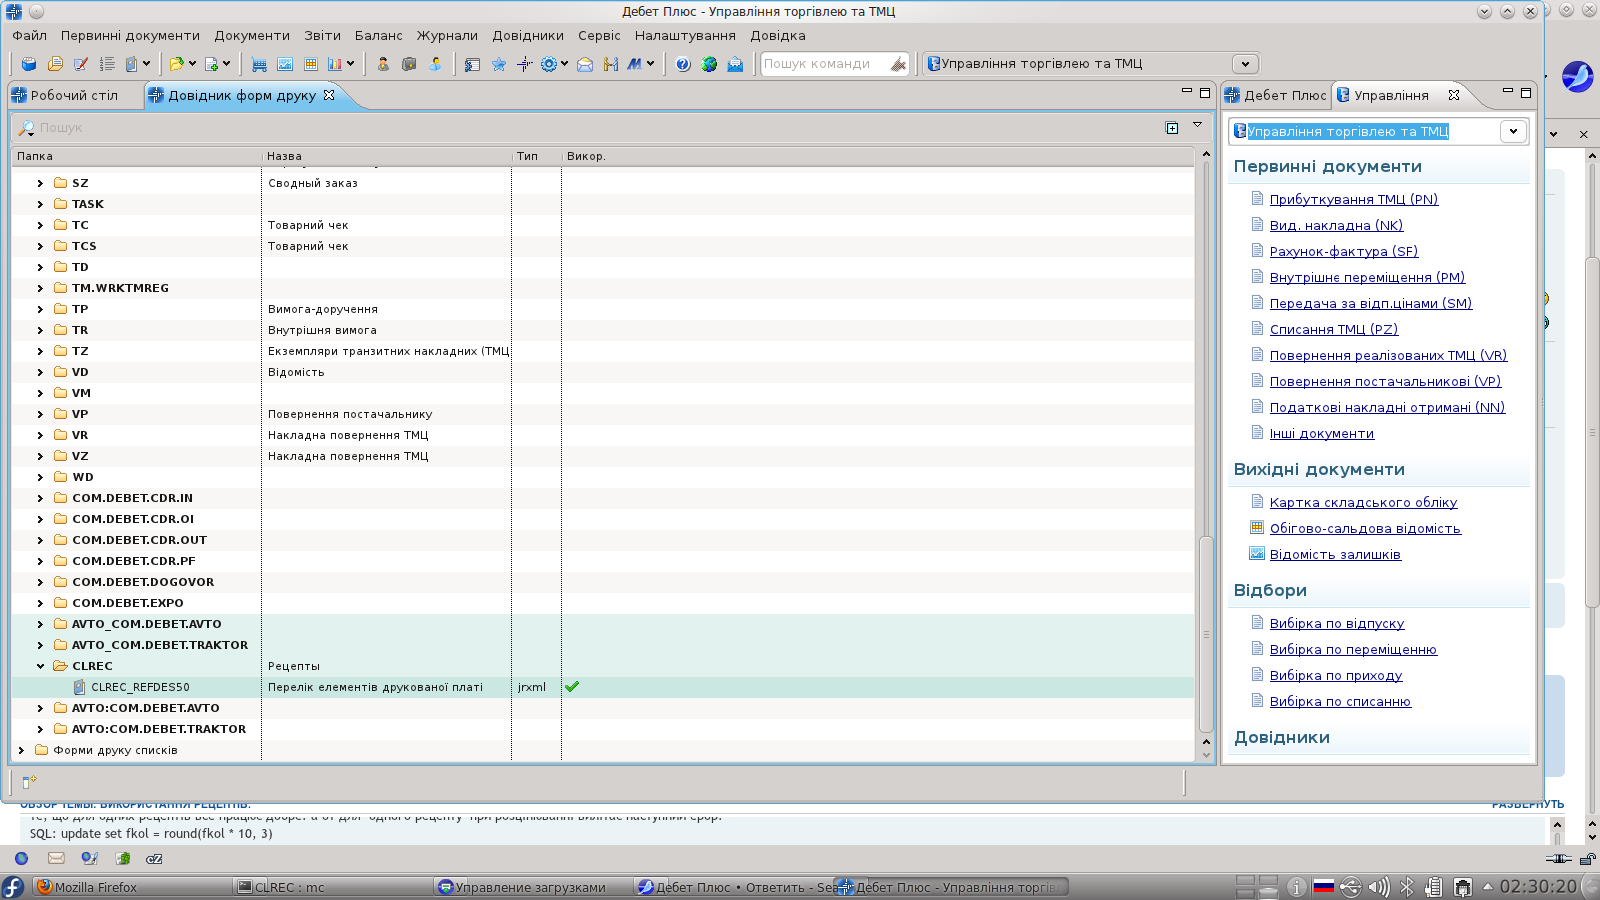This screenshot has width=1600, height=900.
Task: Open the Звіти menu
Action: (x=322, y=35)
